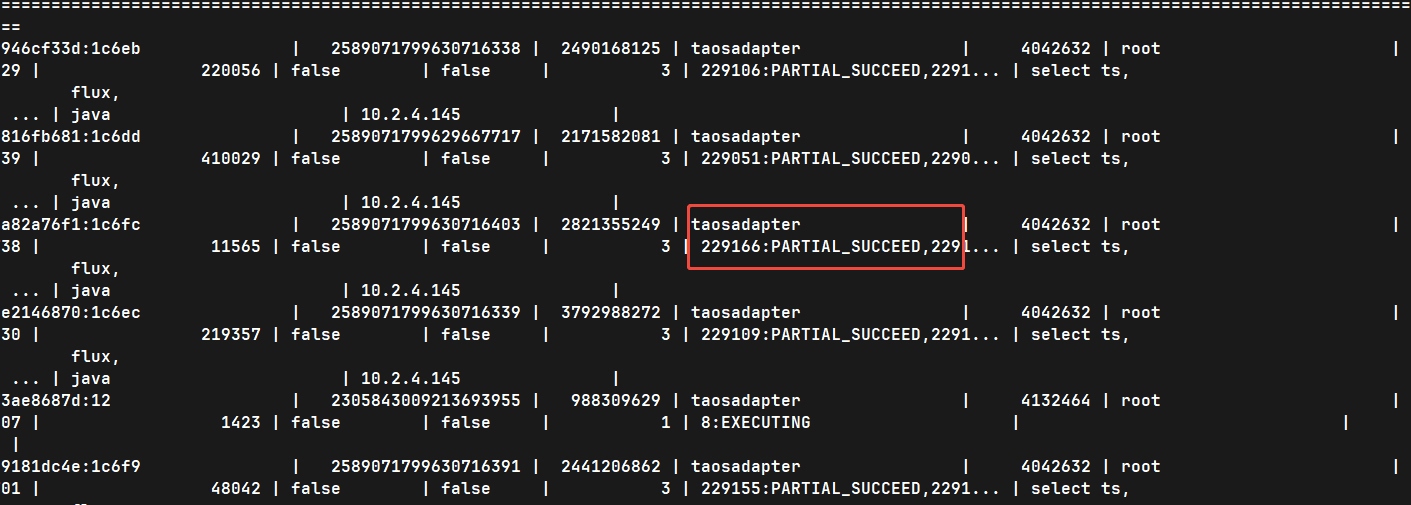The height and width of the screenshot is (505, 1411).
Task: Select the 3ae8687d:12 query ID
Action: 56,401
